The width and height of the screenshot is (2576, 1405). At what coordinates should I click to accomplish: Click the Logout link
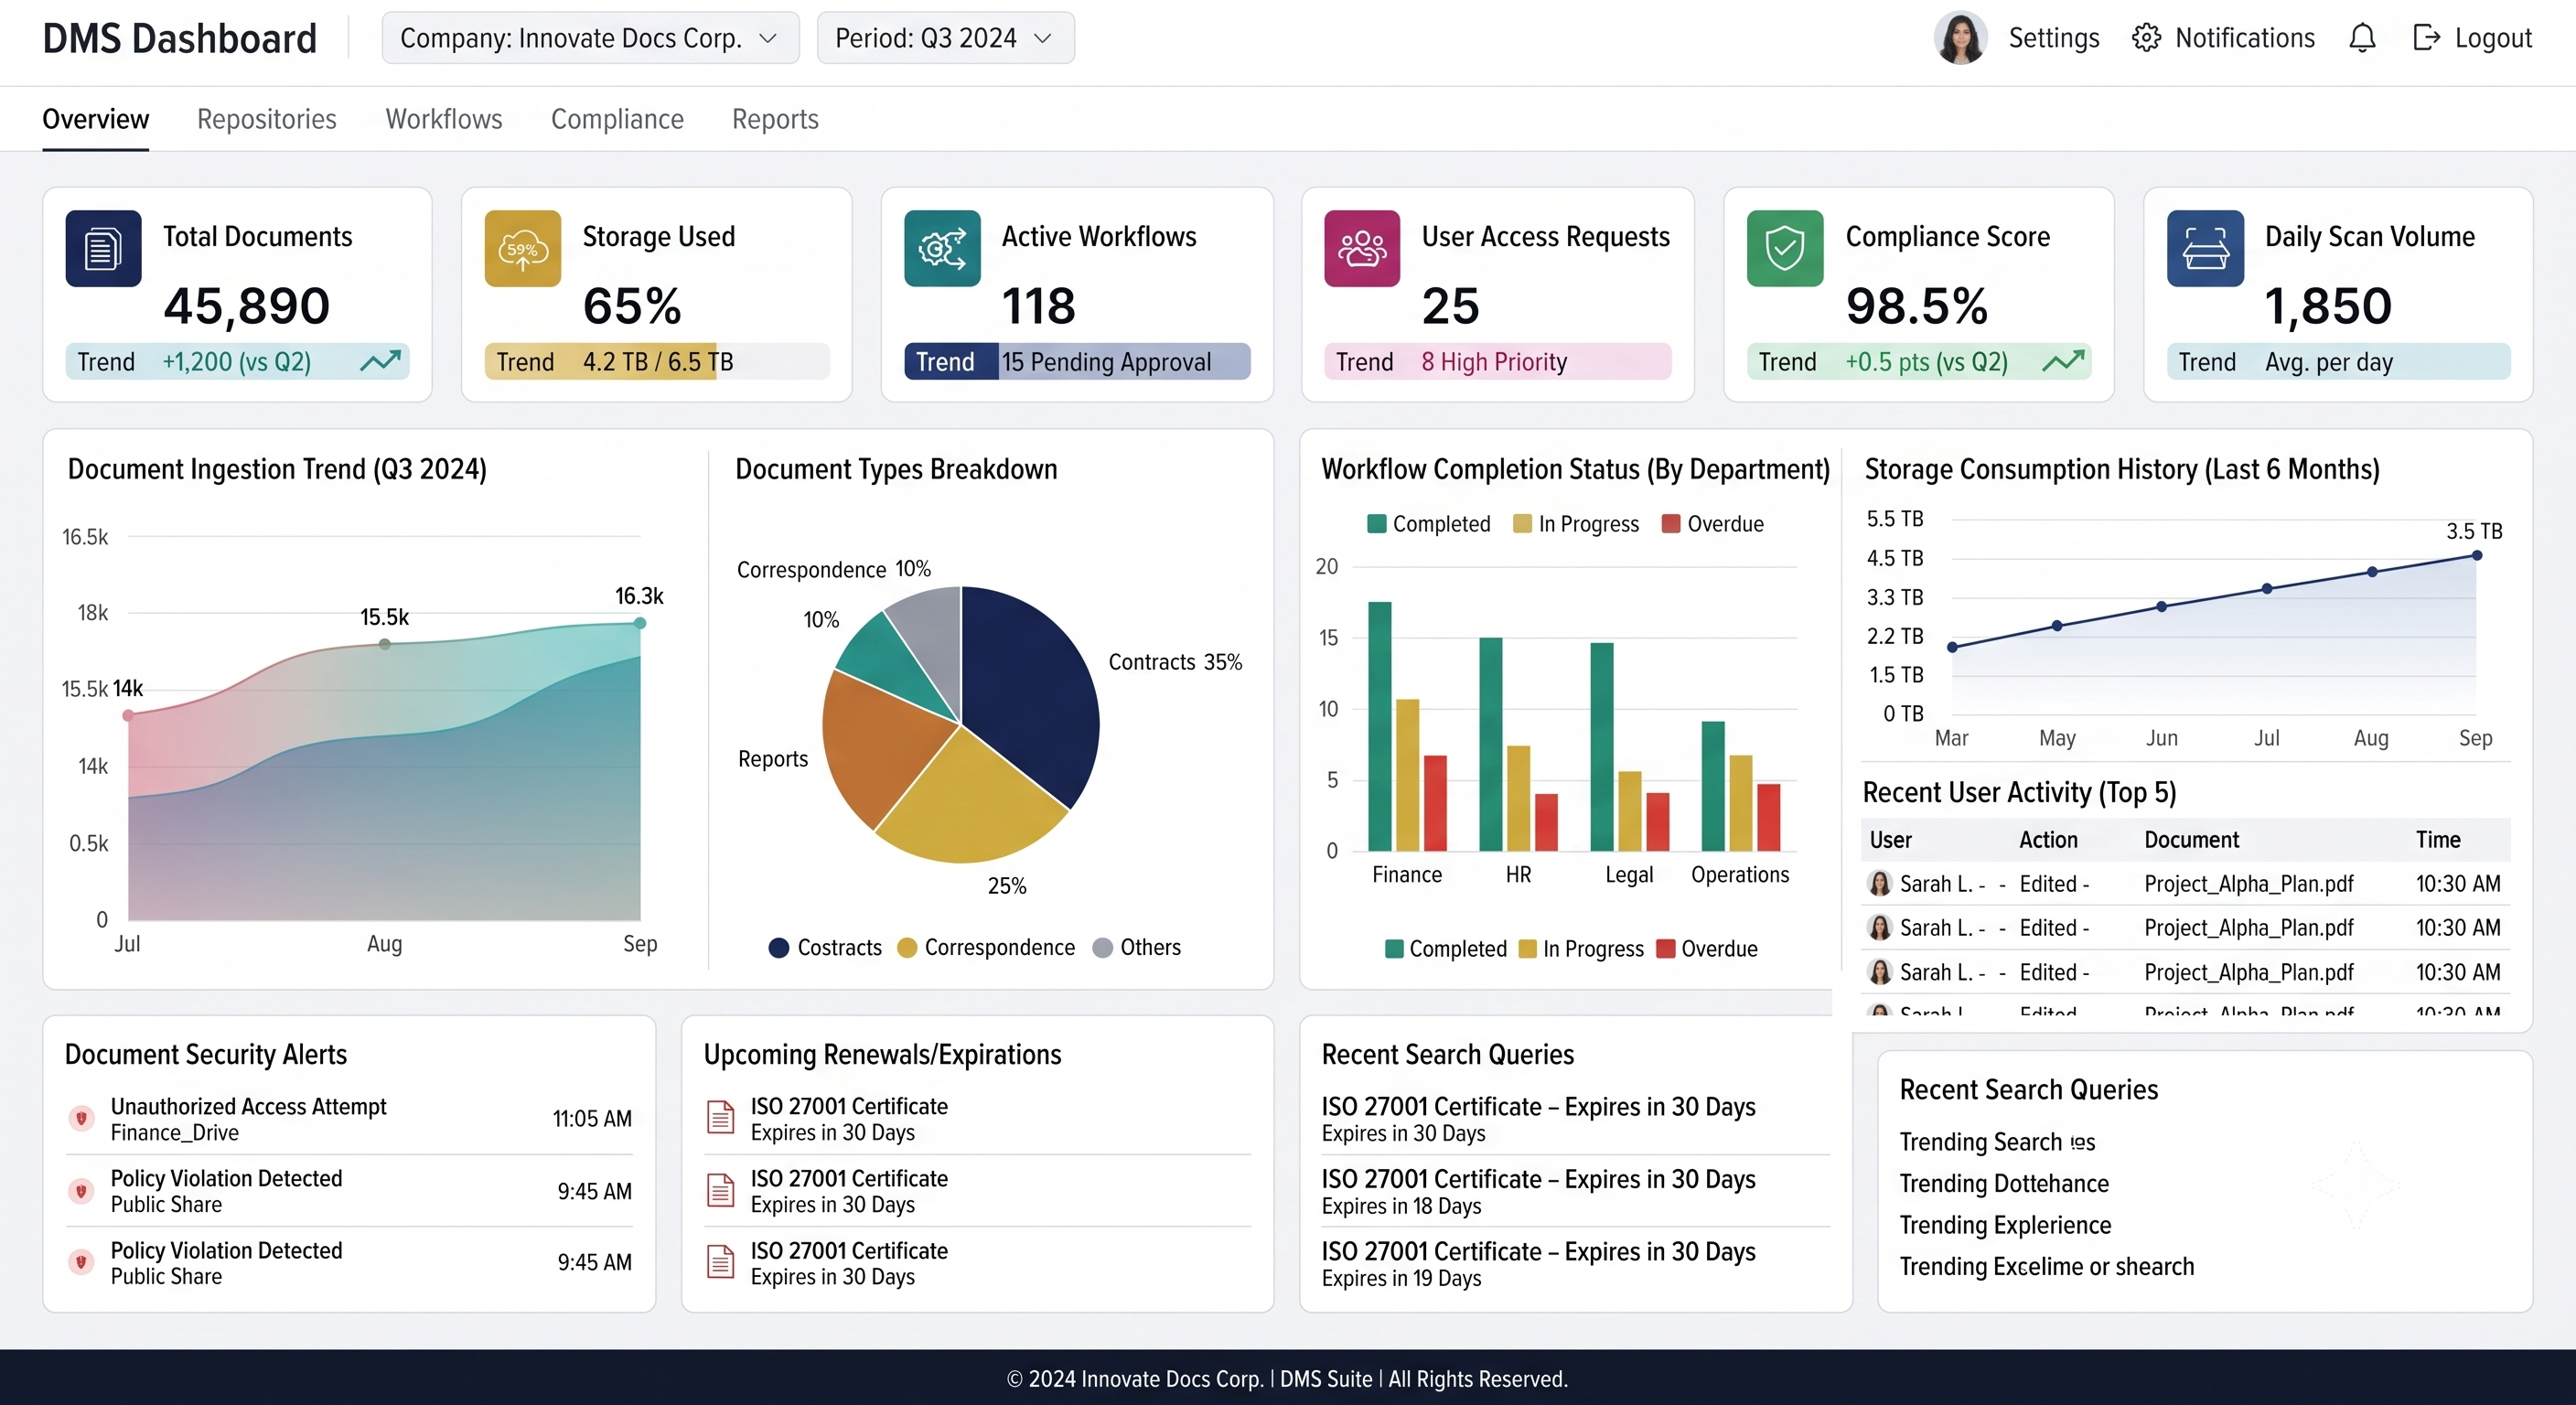pyautogui.click(x=2493, y=38)
